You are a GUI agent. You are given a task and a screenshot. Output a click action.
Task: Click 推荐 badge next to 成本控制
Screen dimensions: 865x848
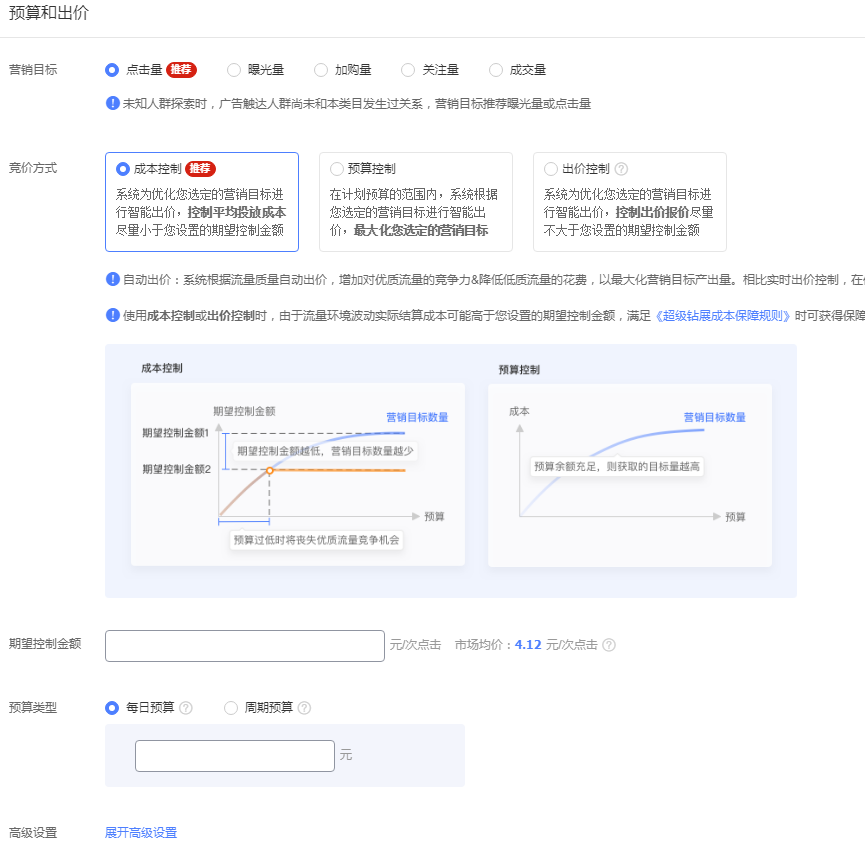click(x=200, y=168)
